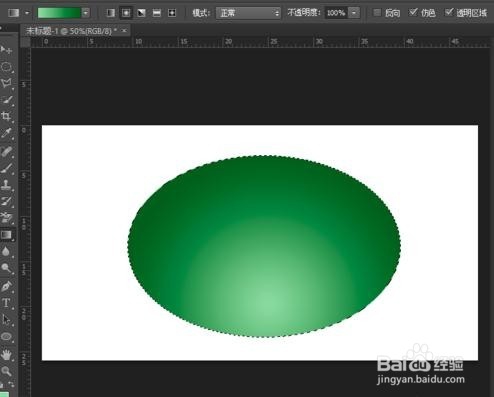This screenshot has height=397, width=494.
Task: Close the 未标题-1 document tab
Action: [x=124, y=31]
